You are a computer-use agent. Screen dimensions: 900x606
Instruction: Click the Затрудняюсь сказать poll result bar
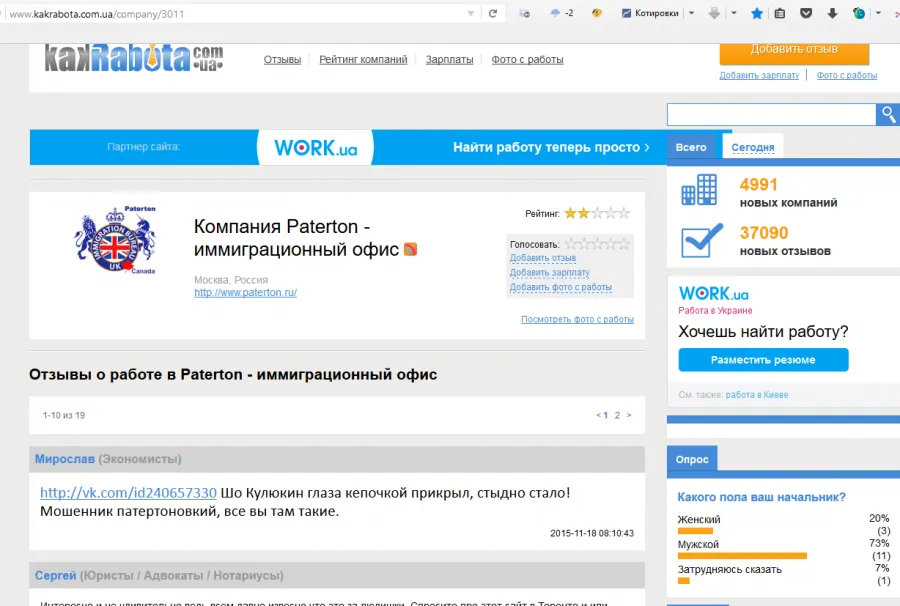pos(684,581)
